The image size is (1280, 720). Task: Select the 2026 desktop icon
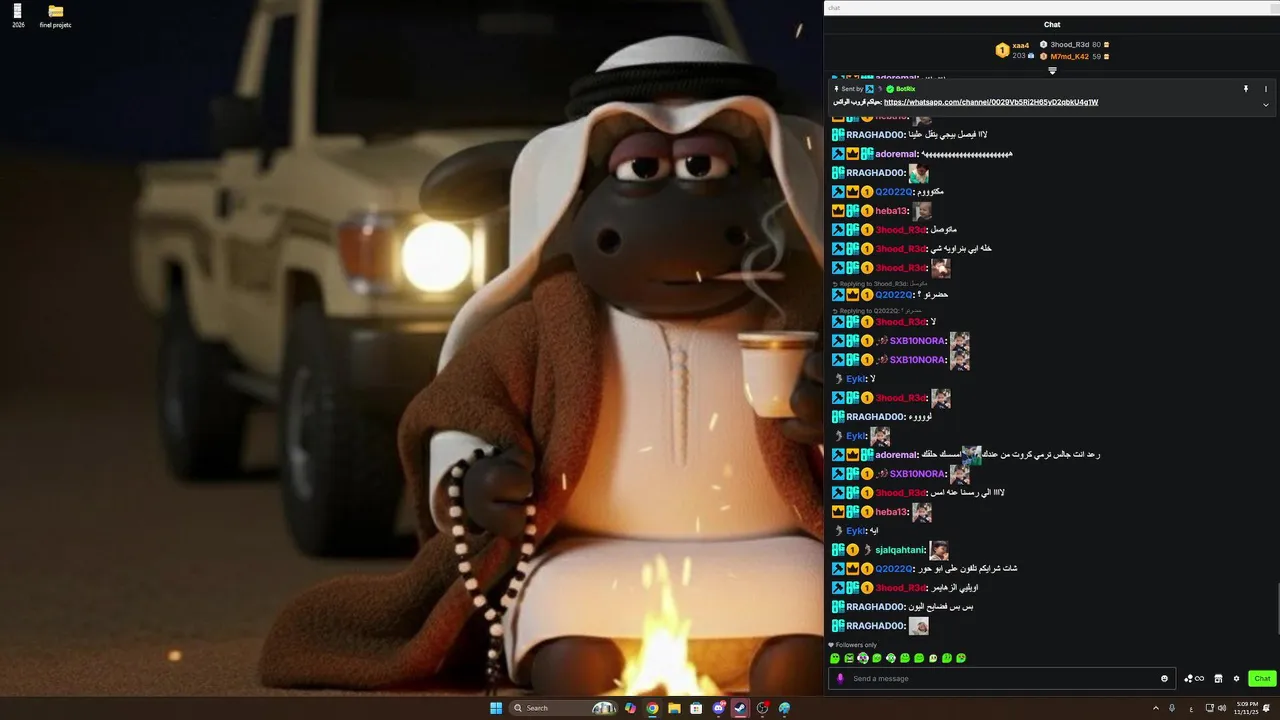tap(18, 15)
